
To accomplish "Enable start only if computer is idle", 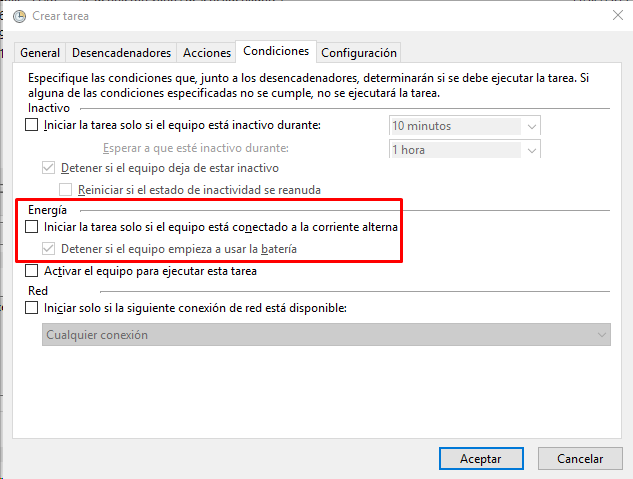I will click(x=31, y=125).
